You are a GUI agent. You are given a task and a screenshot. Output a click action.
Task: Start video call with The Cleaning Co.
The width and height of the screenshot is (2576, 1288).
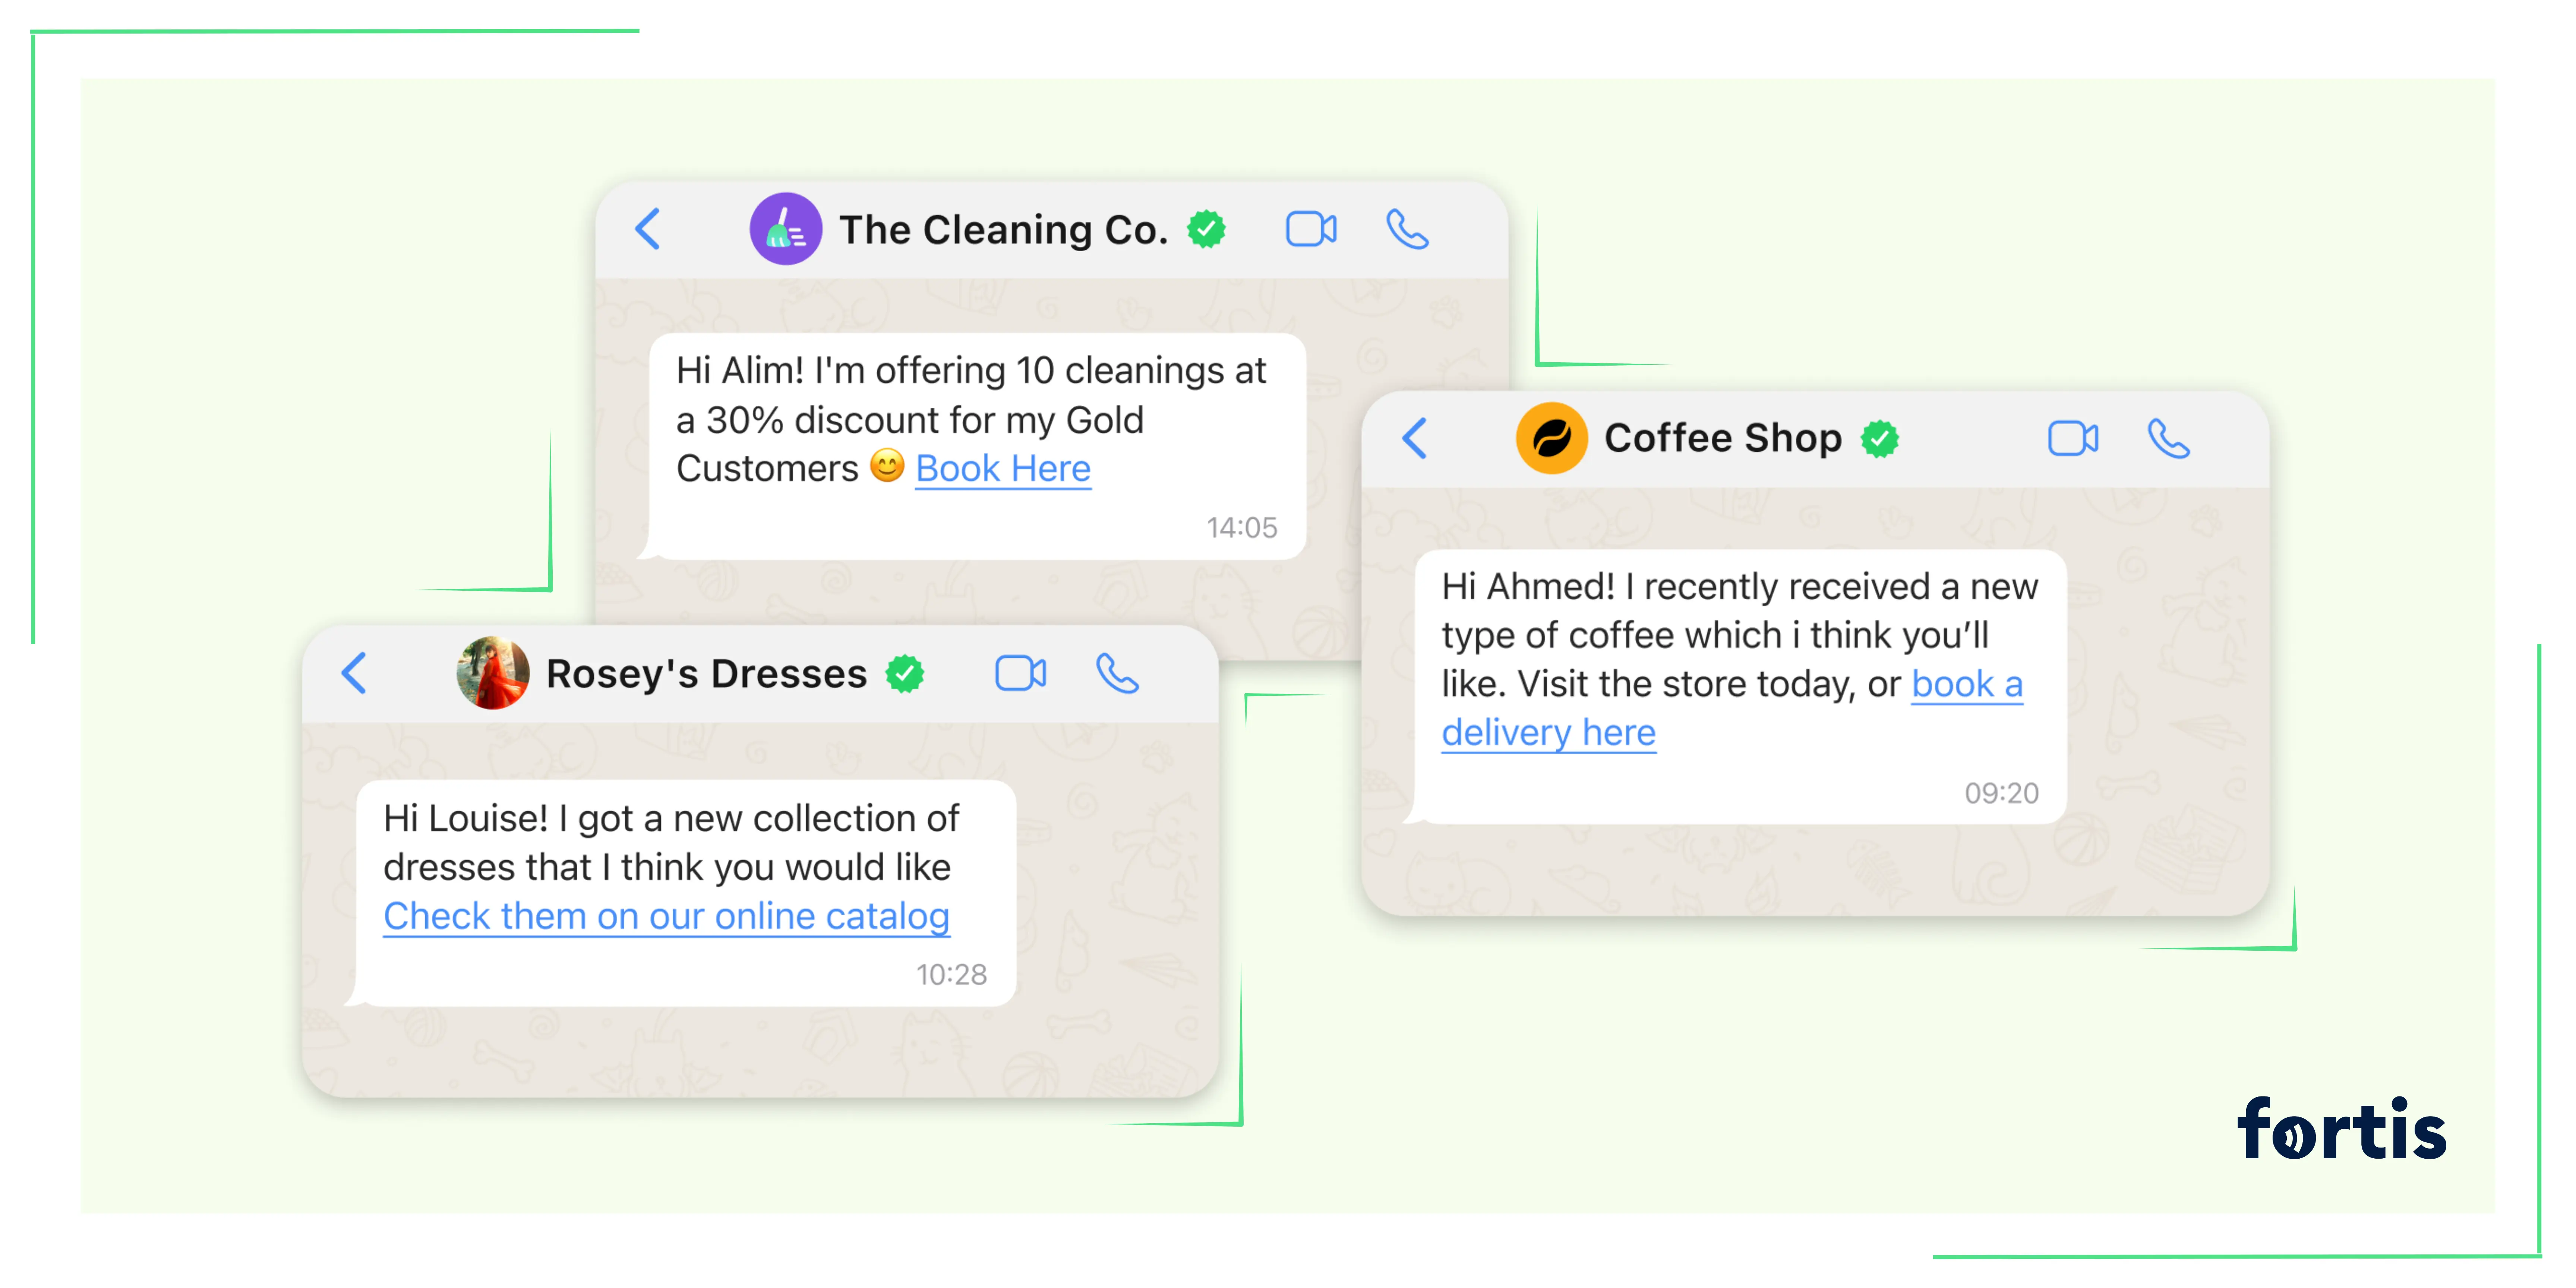(1311, 229)
